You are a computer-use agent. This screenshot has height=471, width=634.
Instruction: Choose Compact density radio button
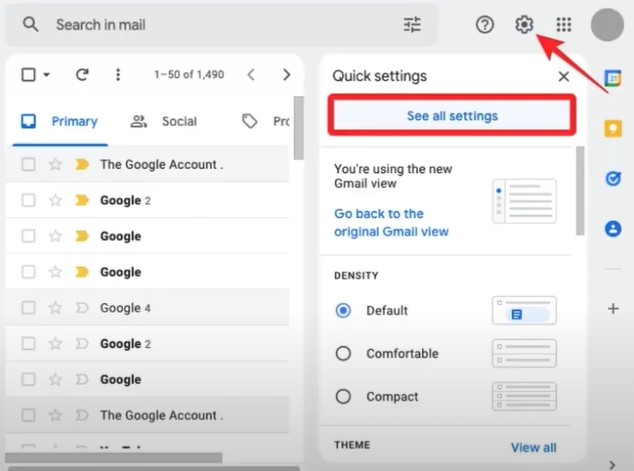pos(343,396)
